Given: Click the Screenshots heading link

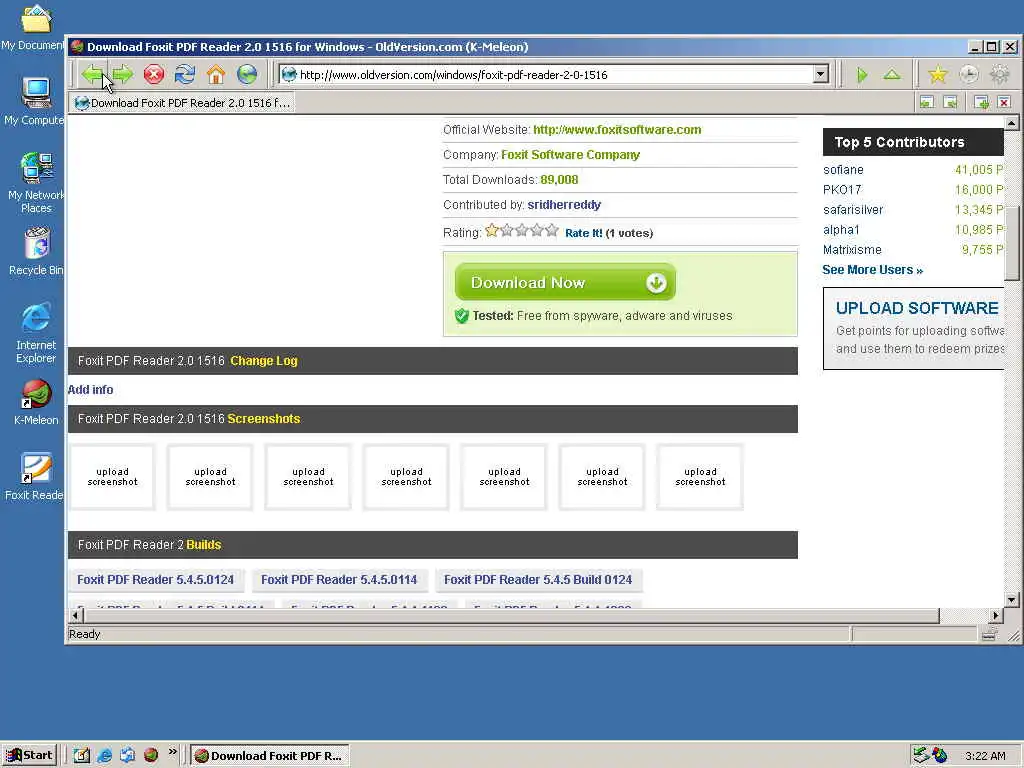Looking at the screenshot, I should point(264,419).
